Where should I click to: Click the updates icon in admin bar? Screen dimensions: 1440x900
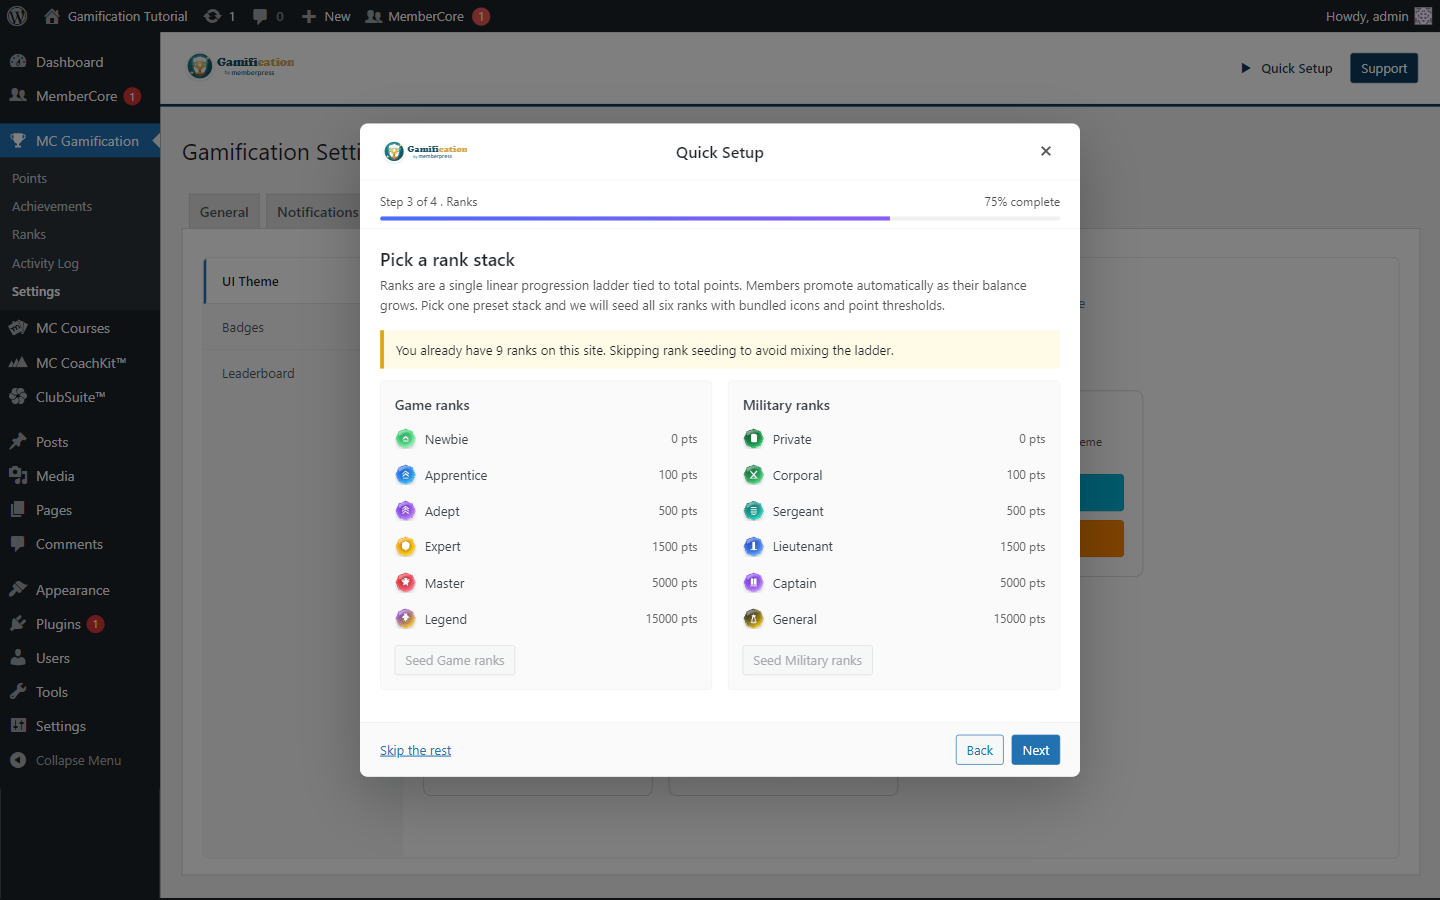(x=212, y=16)
